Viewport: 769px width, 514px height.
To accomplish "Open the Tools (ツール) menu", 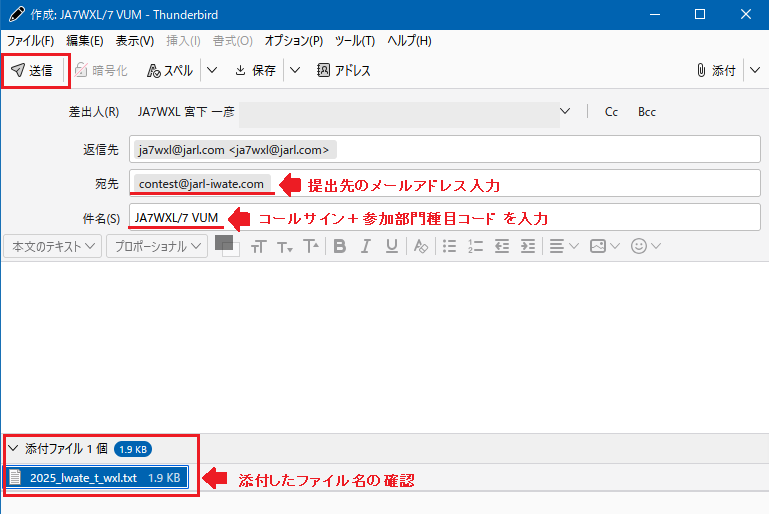I will [x=355, y=41].
